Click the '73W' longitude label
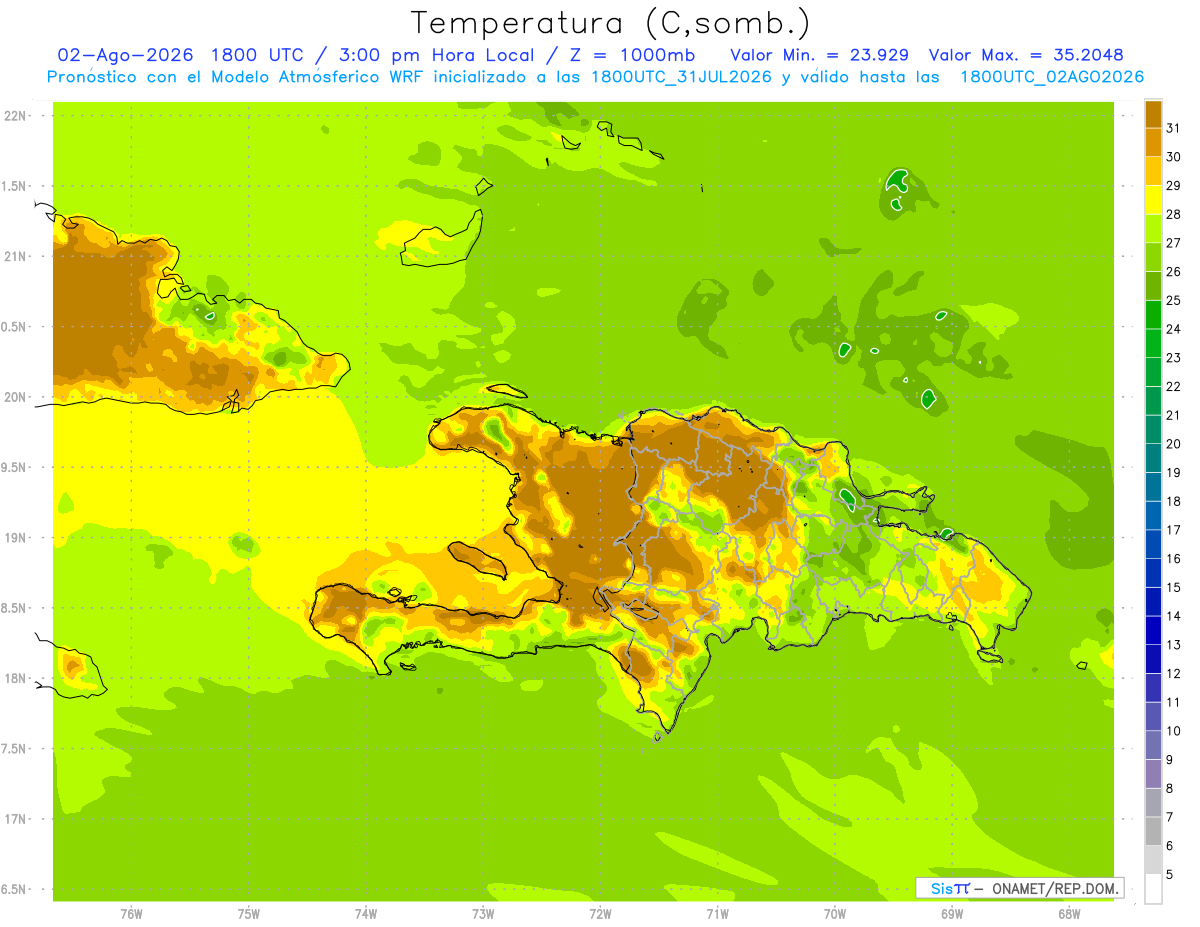This screenshot has width=1200, height=927. [x=482, y=914]
